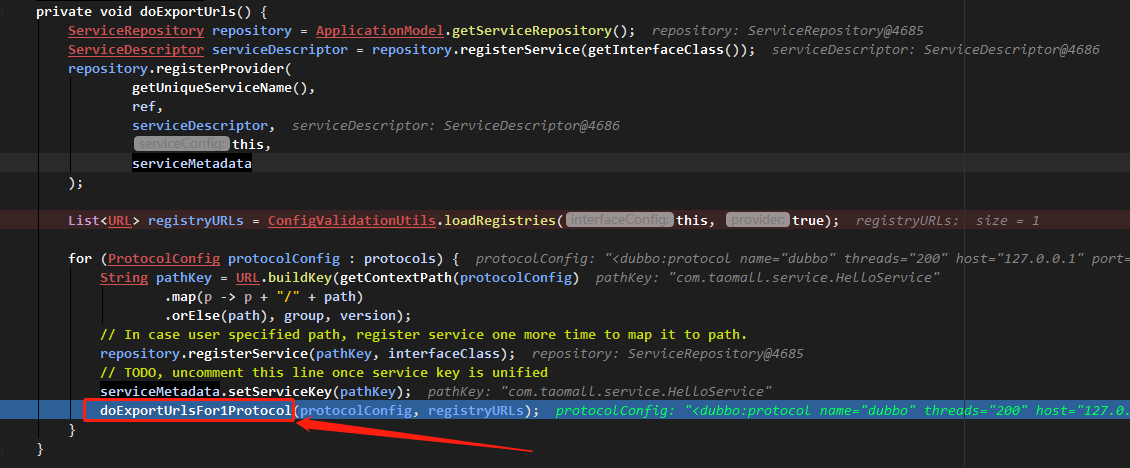Click the red ServiceDescriptor type declaration
Screen dimensions: 1130x468
coord(136,50)
